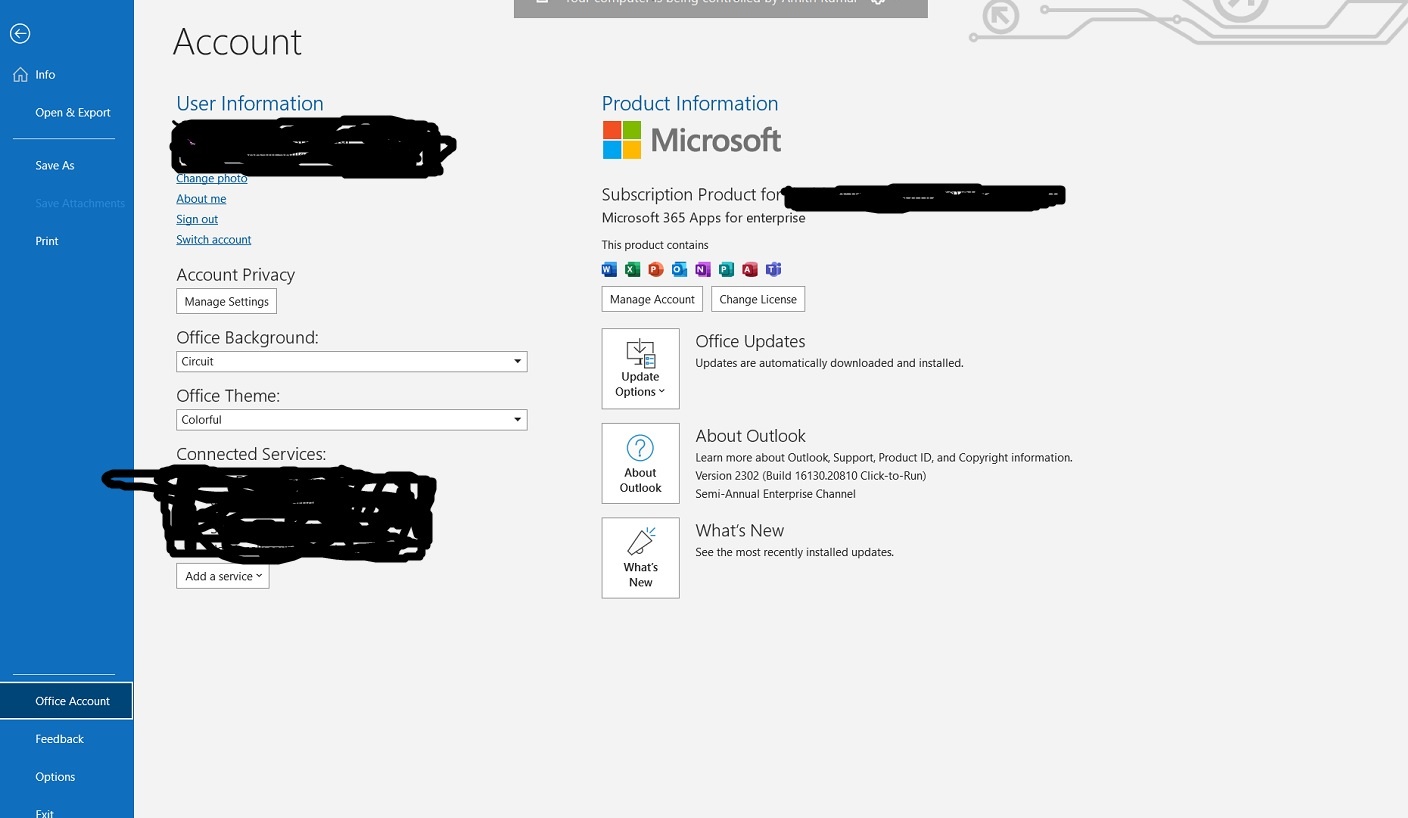The height and width of the screenshot is (818, 1408).
Task: Open About Outlook dialog
Action: [x=641, y=463]
